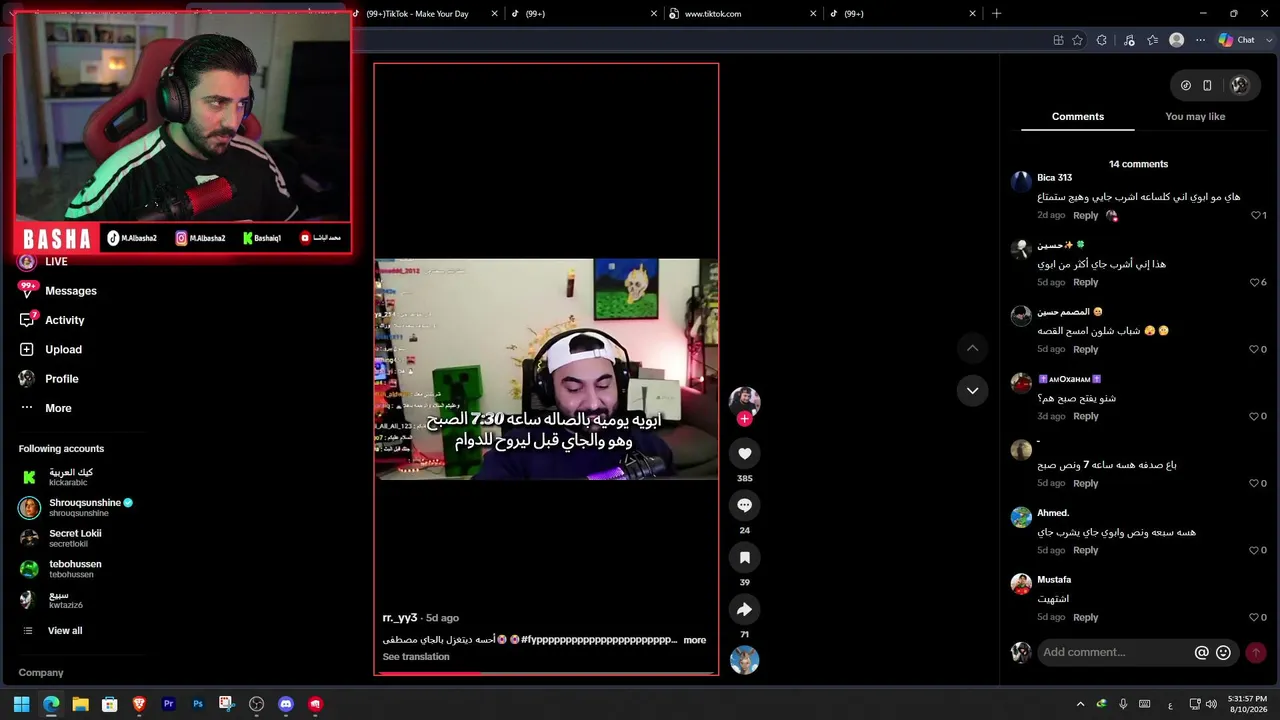Open the emoji picker in comment box
This screenshot has width=1280, height=720.
point(1223,653)
